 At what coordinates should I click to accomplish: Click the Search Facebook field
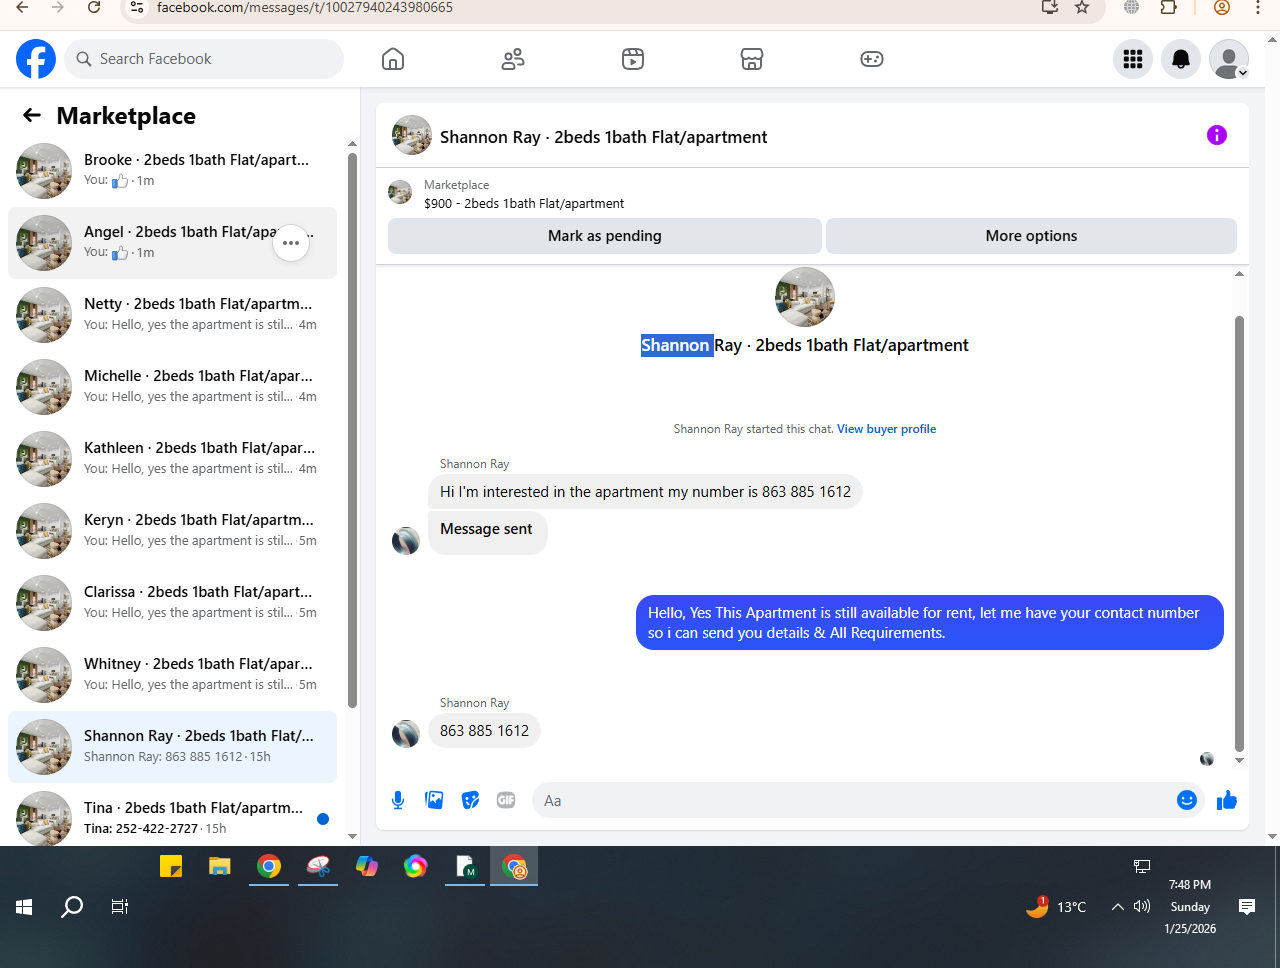click(x=204, y=59)
